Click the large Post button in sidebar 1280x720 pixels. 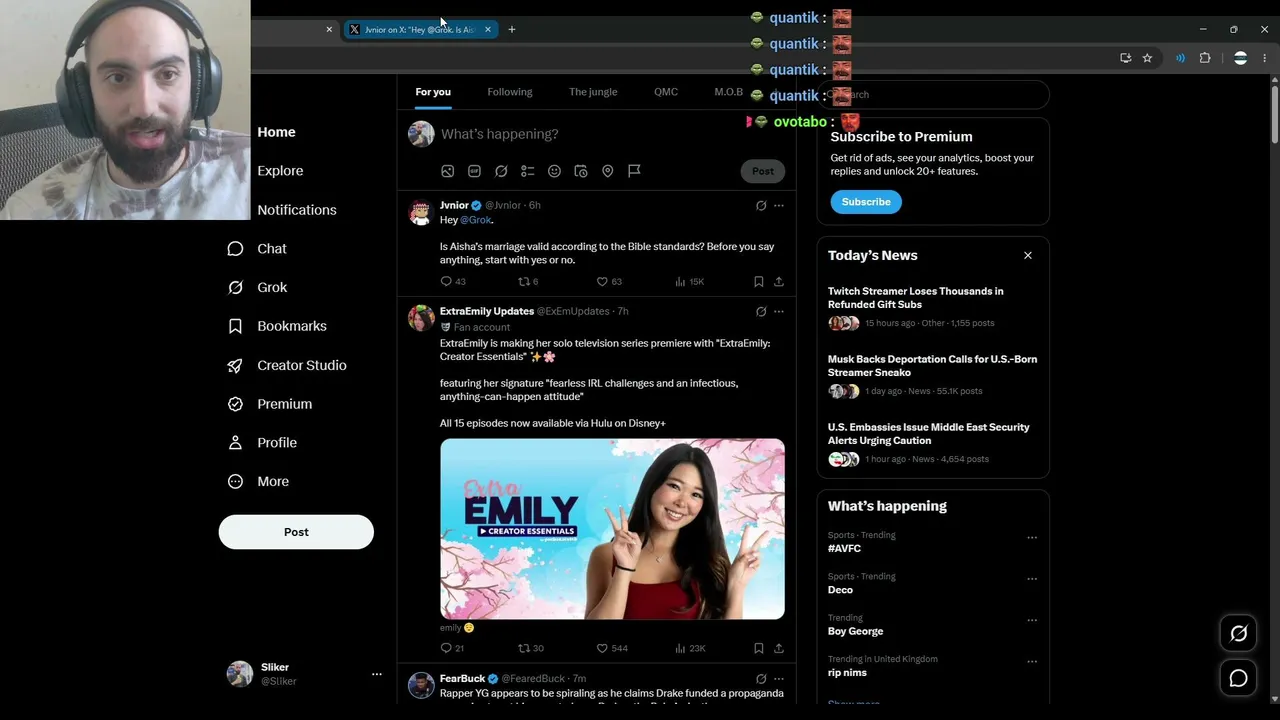pos(296,532)
